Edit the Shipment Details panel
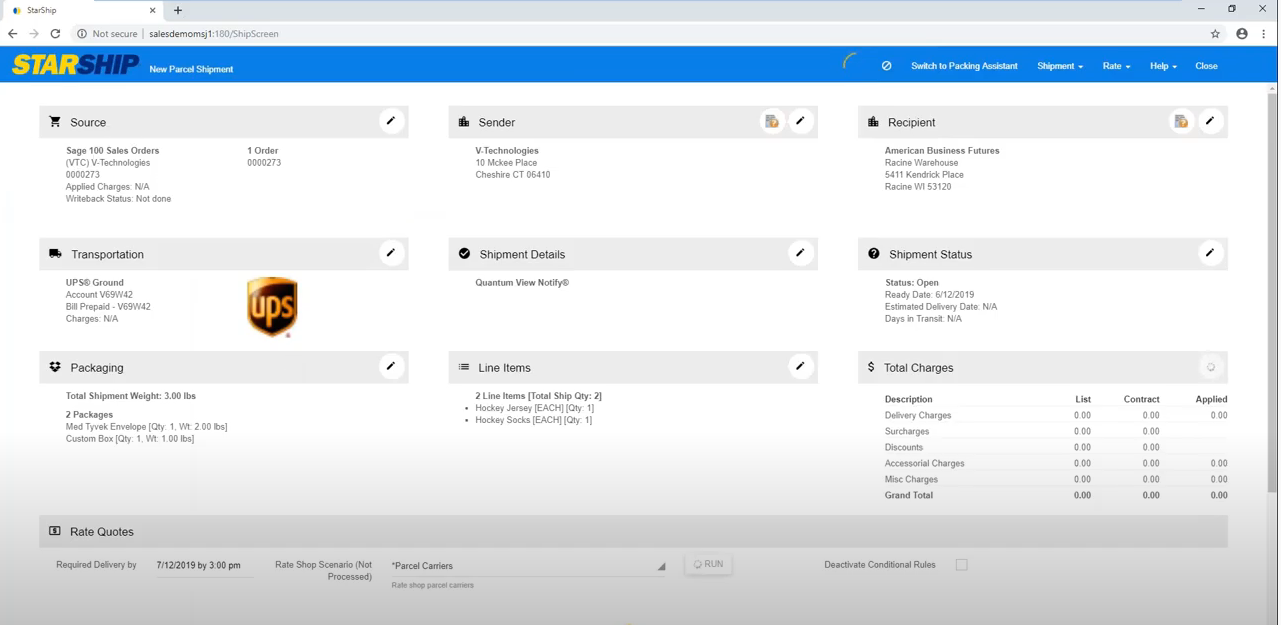1281x625 pixels. coord(800,253)
